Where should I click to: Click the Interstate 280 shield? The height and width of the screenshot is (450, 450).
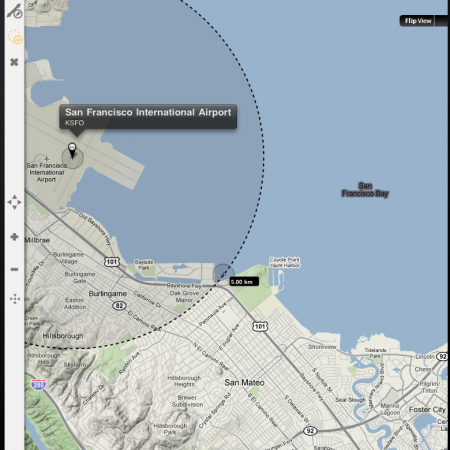click(x=39, y=384)
